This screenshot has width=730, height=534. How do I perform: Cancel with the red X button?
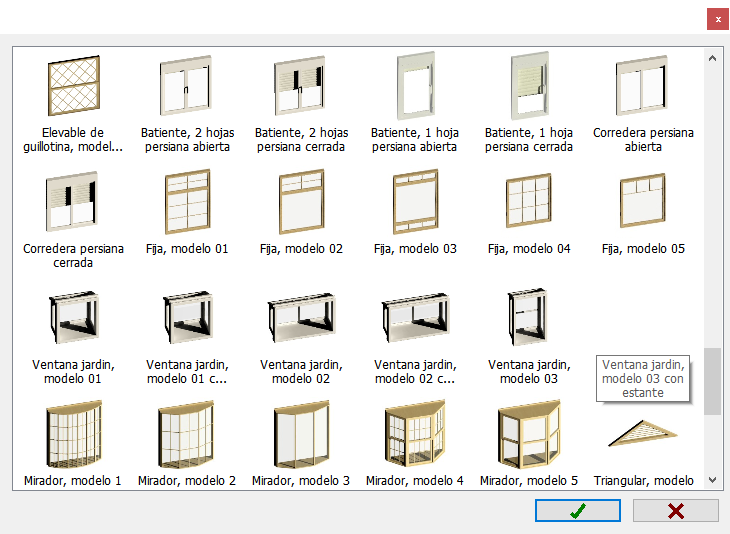click(676, 511)
